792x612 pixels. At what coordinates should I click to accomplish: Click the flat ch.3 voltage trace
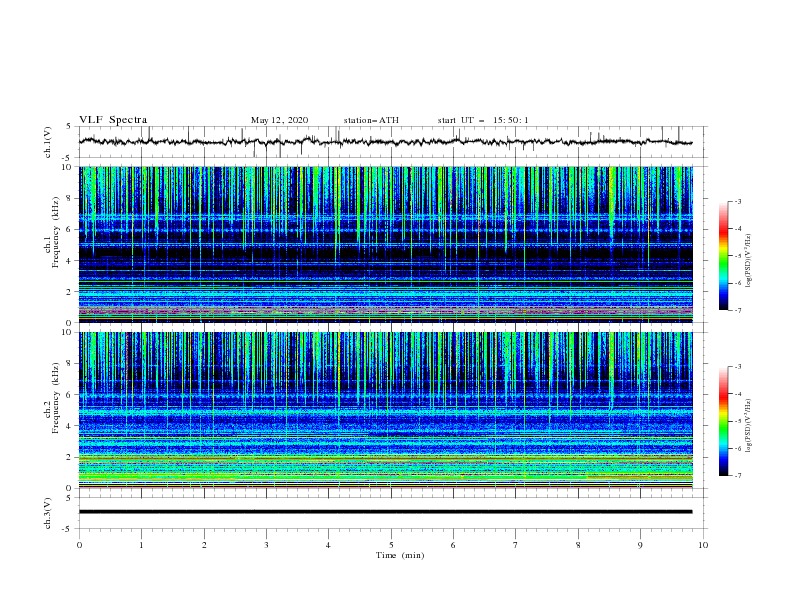point(385,512)
